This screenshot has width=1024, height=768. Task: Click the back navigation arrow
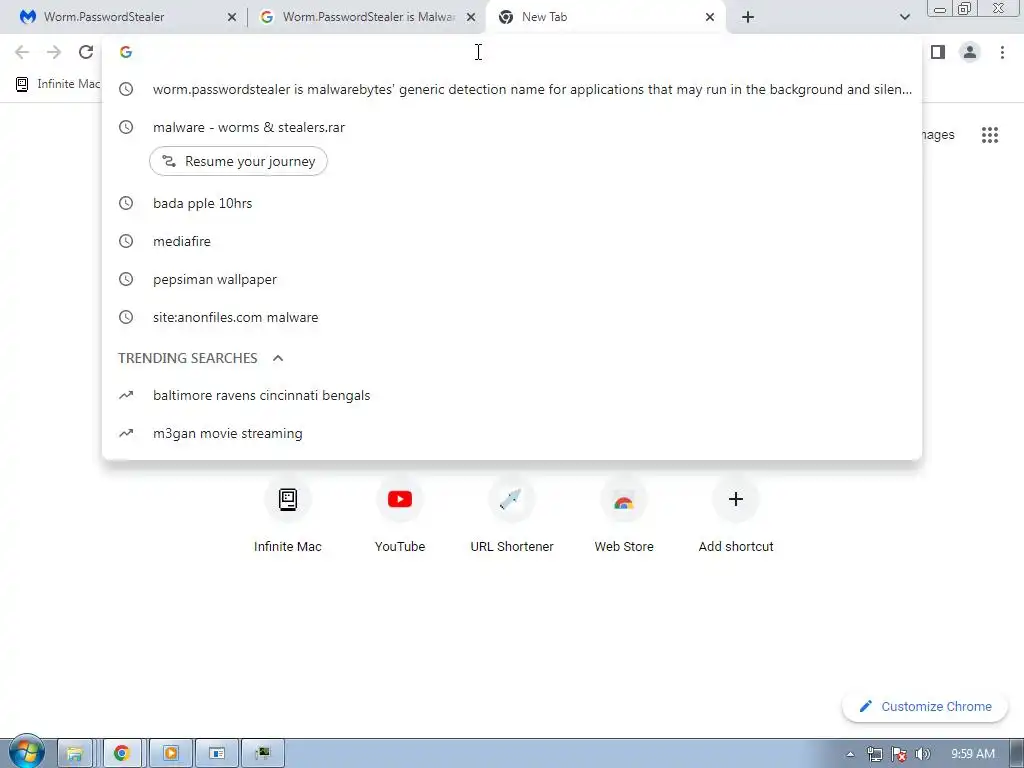[x=22, y=52]
